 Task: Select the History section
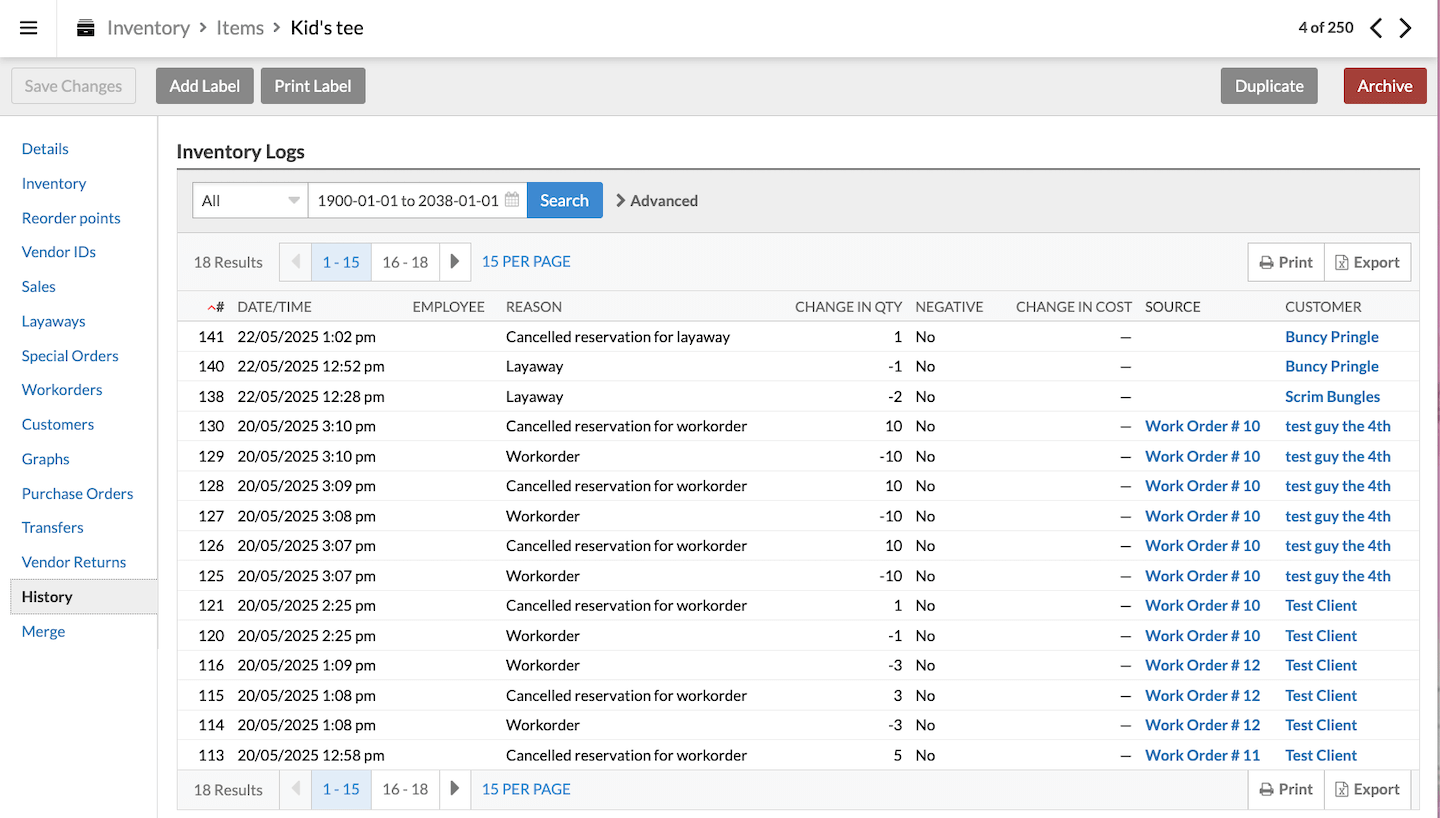tap(83, 597)
